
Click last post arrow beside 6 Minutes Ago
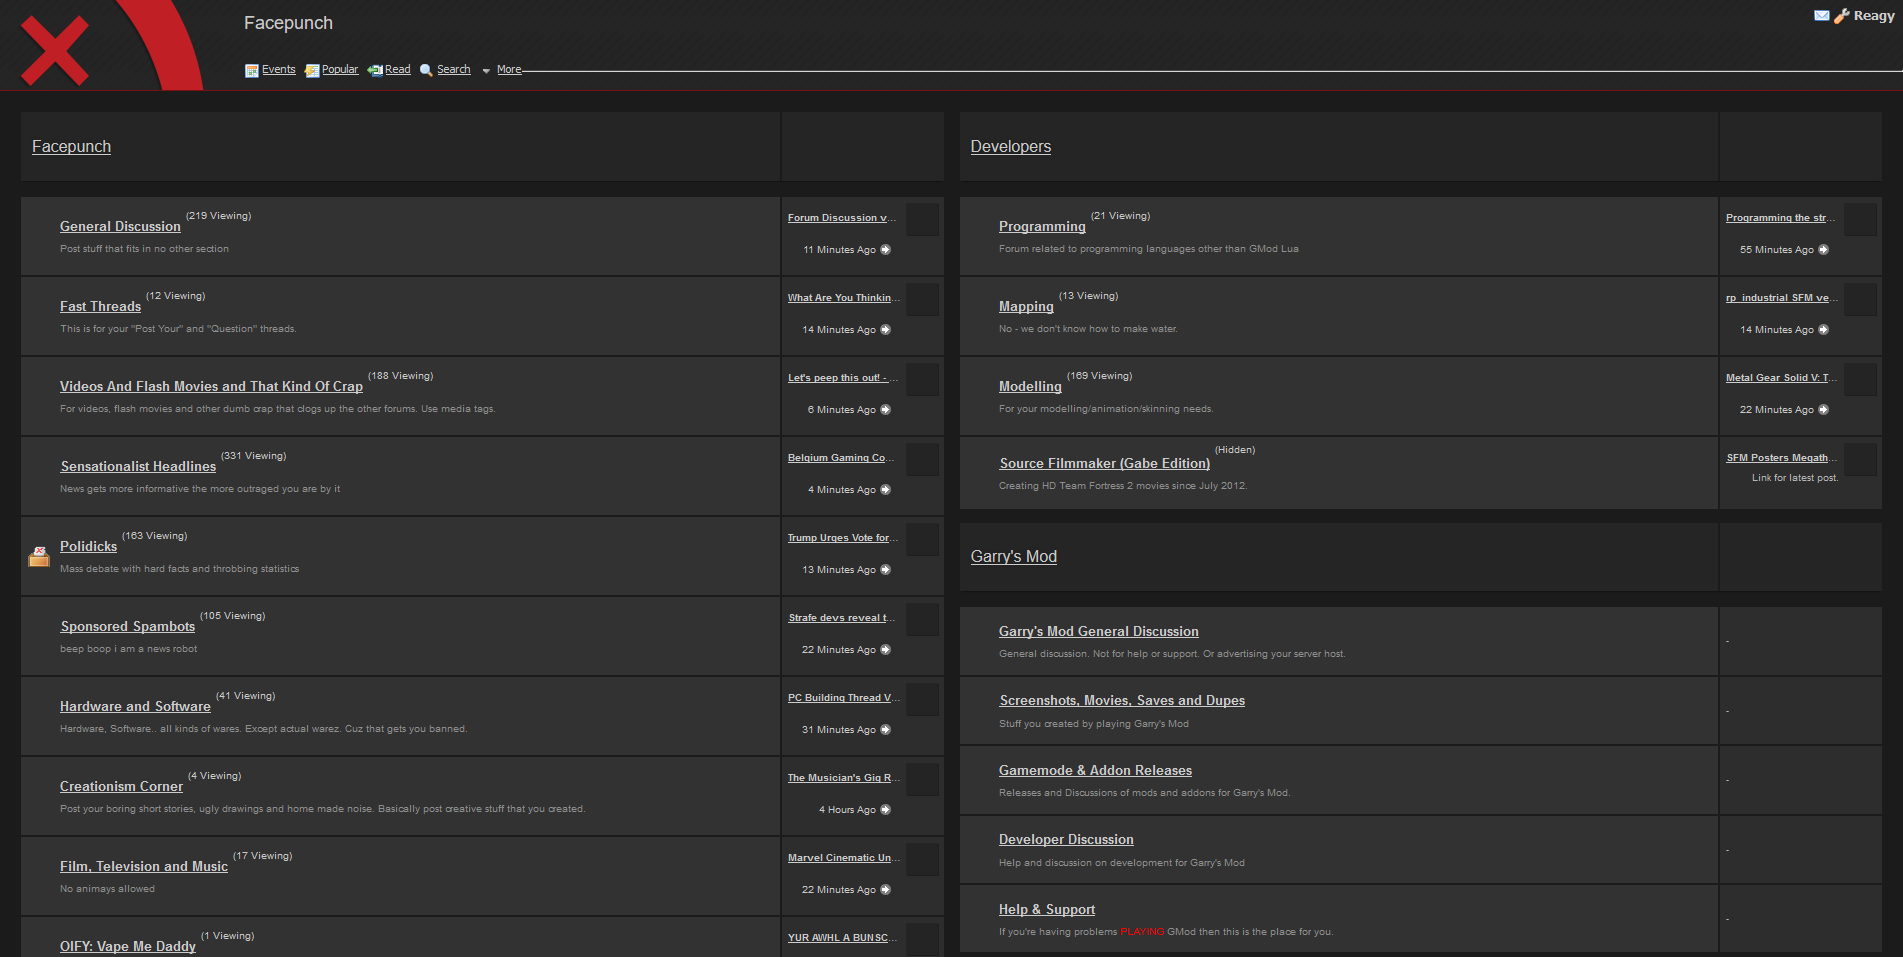click(885, 409)
